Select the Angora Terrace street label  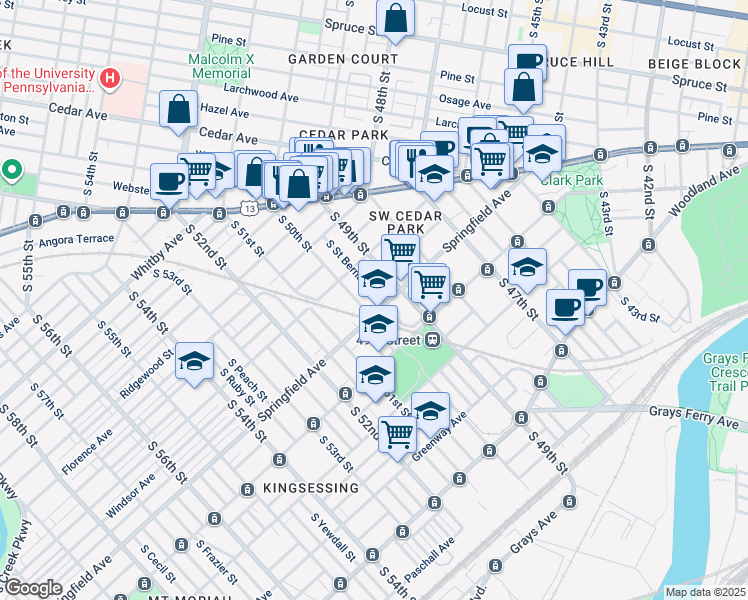(76, 240)
